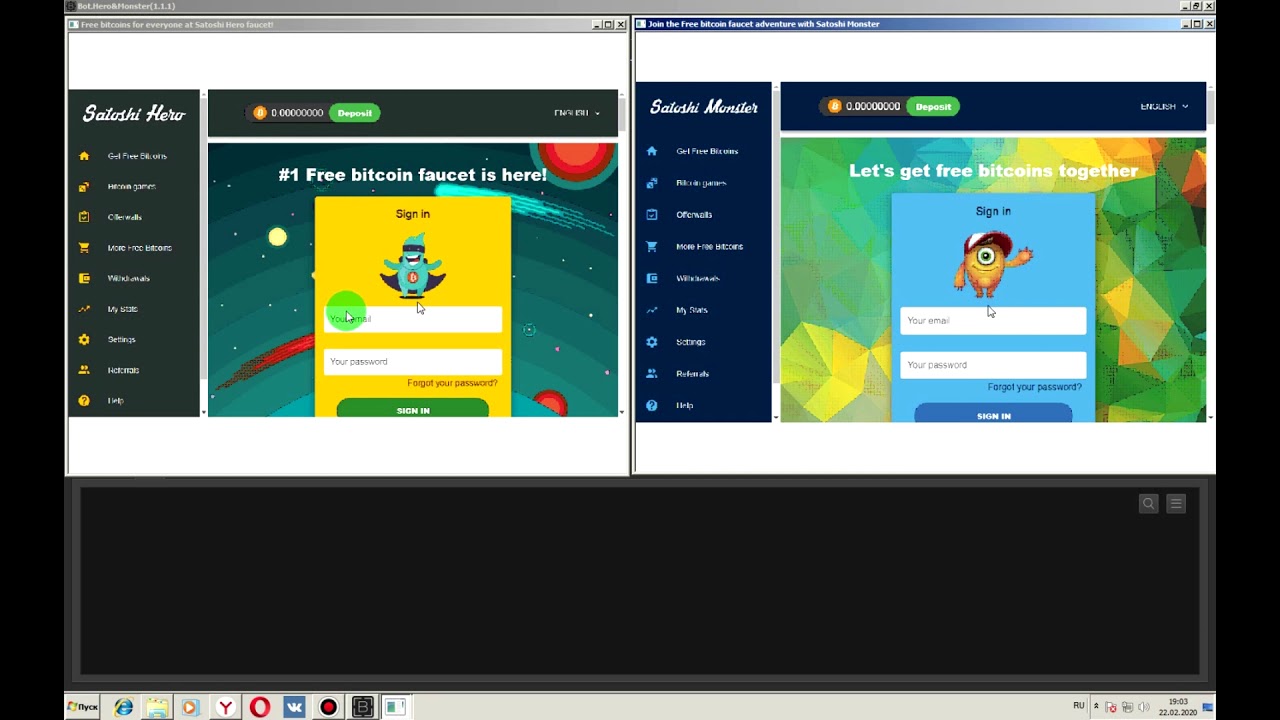Image resolution: width=1280 pixels, height=720 pixels.
Task: Click Withdrawals wallet icon in Satoshi Hero sidebar
Action: click(x=84, y=278)
